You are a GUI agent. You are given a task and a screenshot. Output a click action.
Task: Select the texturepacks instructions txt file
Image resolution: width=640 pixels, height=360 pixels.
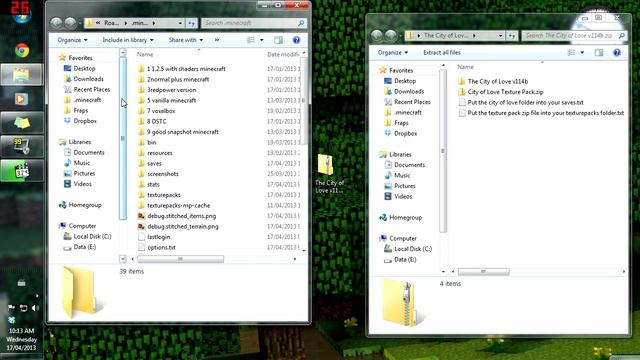[545, 113]
